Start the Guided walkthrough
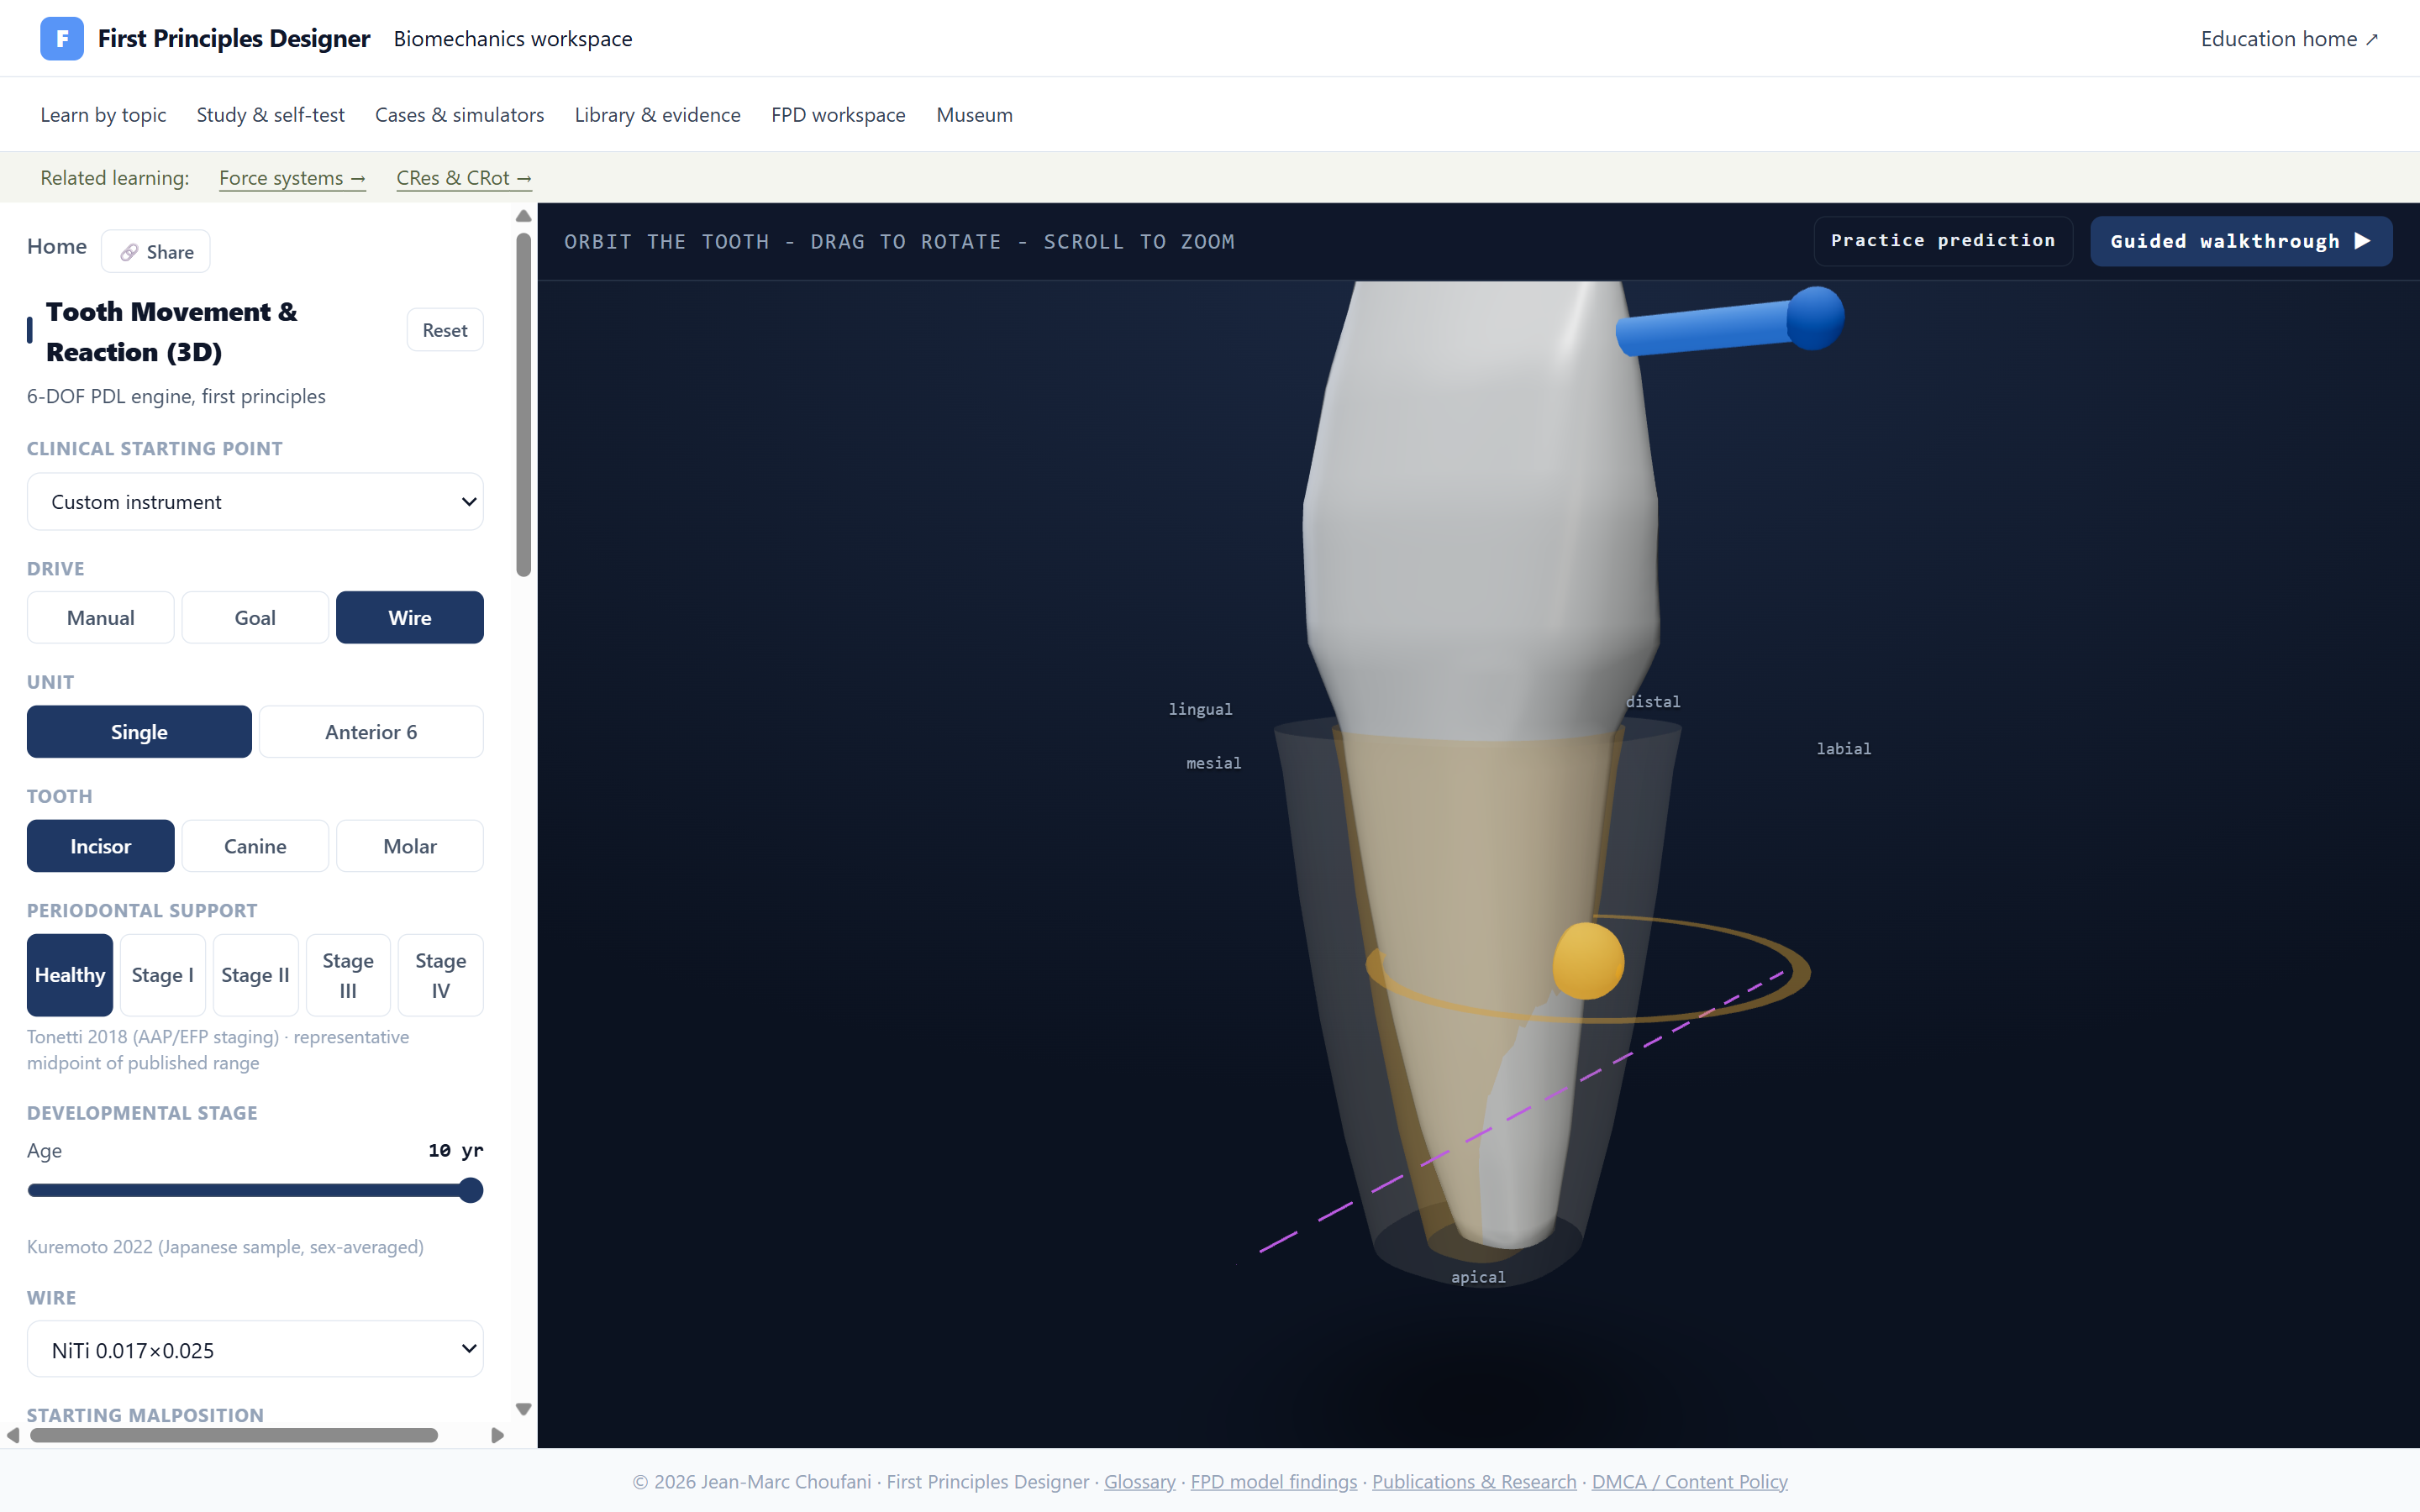This screenshot has height=1512, width=2420. (2241, 241)
